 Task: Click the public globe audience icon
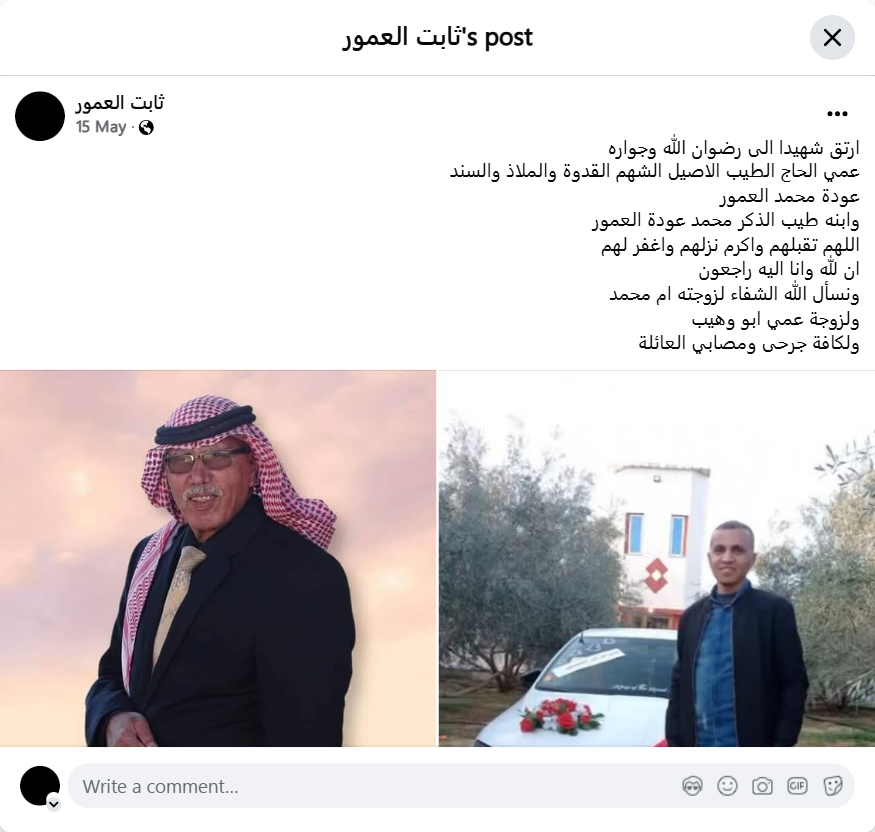pos(146,128)
